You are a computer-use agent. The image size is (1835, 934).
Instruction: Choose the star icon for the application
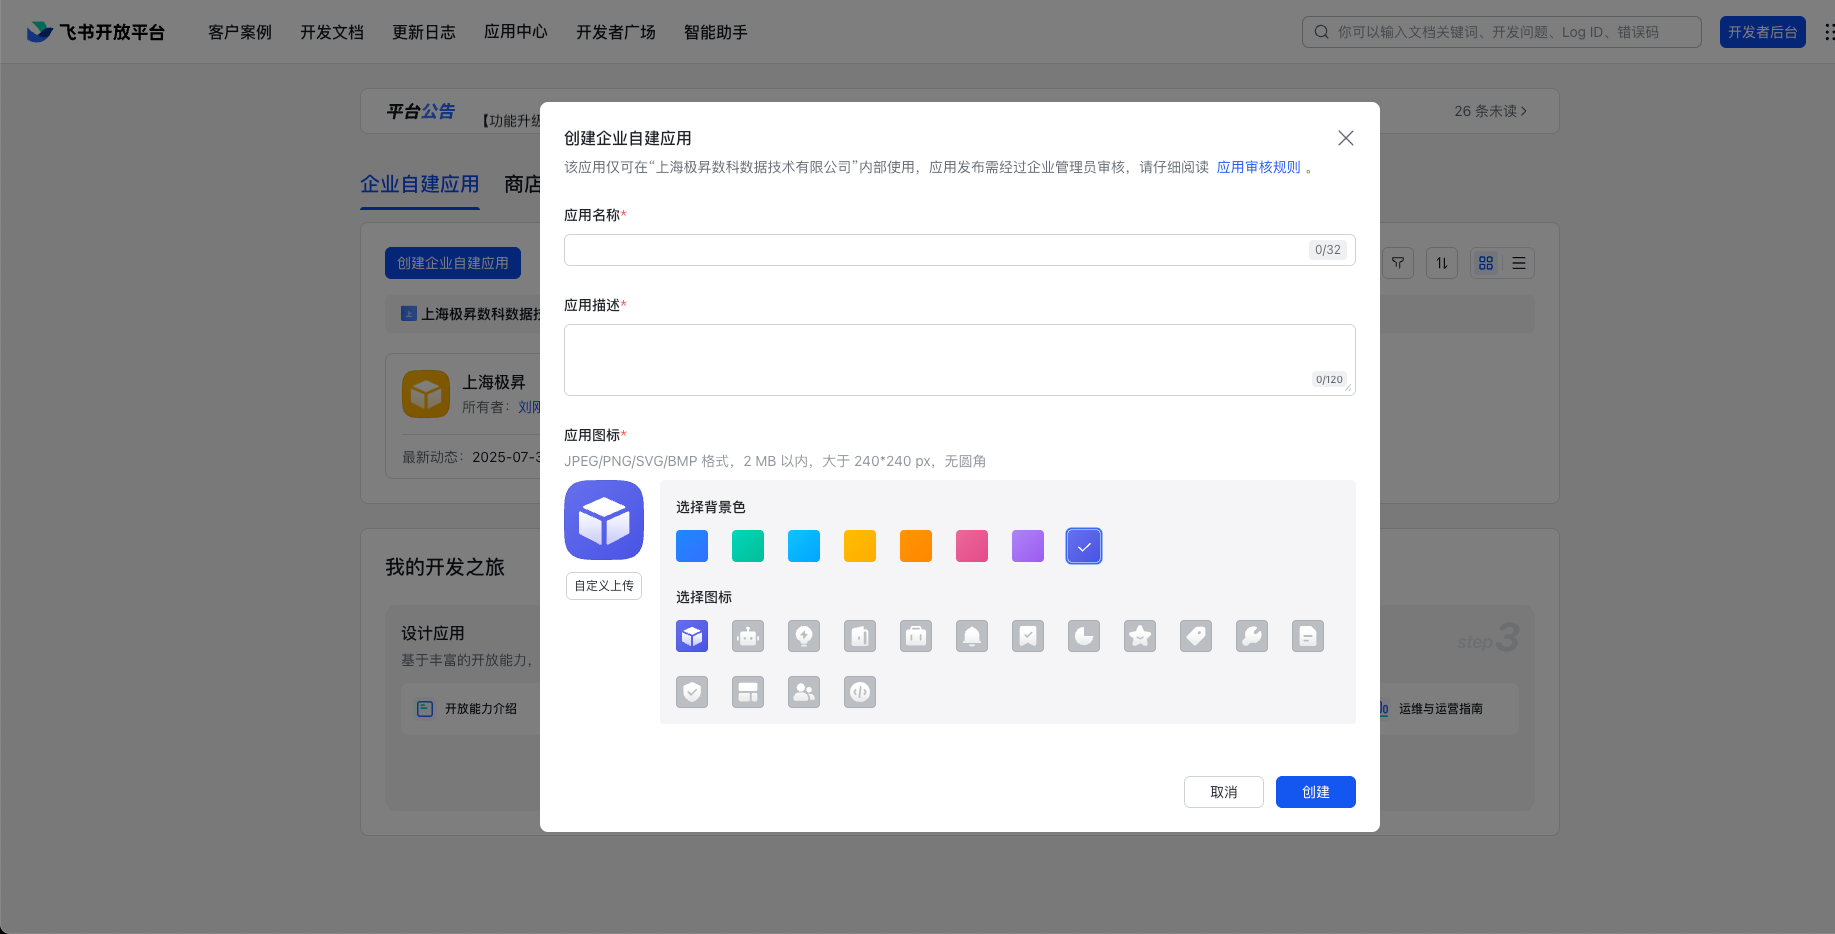[x=1139, y=636]
